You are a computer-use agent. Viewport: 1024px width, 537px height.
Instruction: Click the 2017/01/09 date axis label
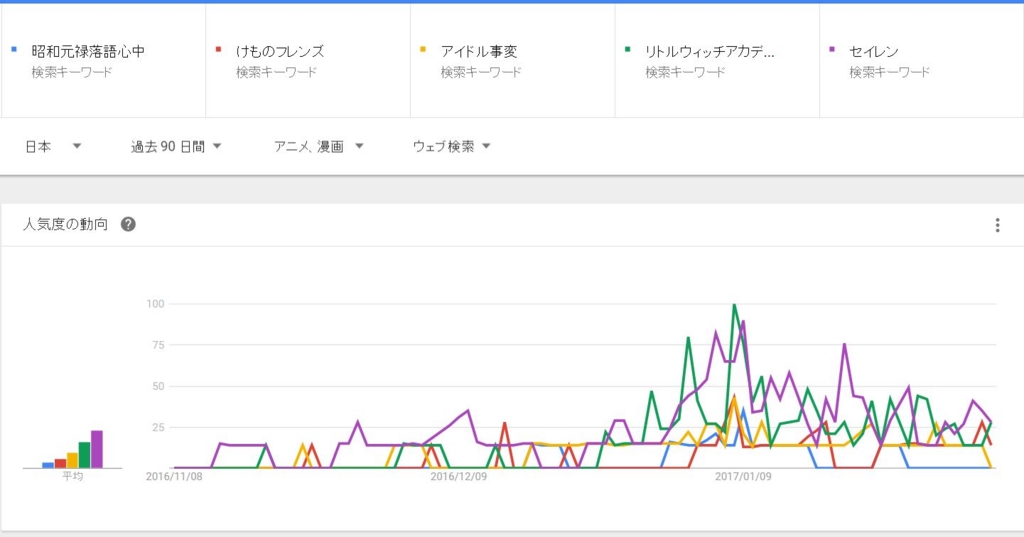743,476
